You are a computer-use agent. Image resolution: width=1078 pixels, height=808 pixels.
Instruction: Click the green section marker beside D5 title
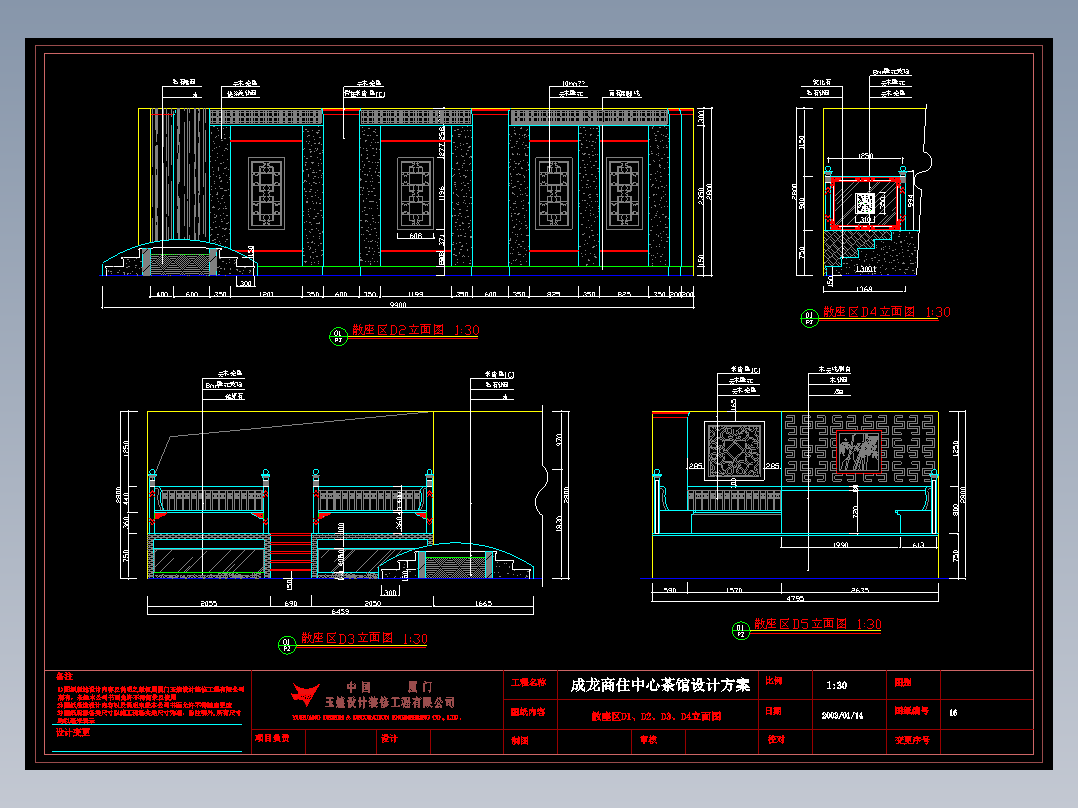[x=740, y=630]
